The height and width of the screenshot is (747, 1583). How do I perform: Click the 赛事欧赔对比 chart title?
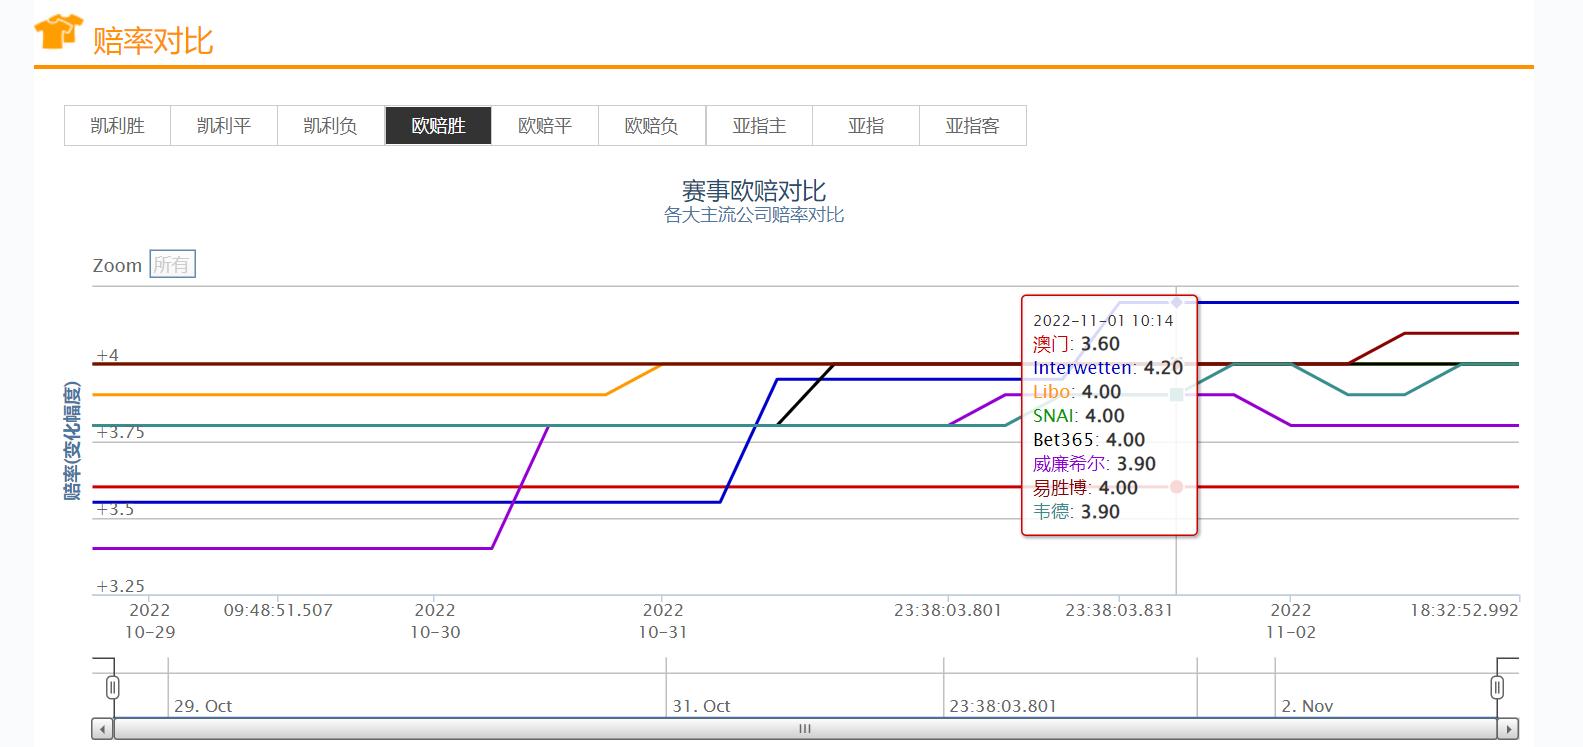[754, 191]
